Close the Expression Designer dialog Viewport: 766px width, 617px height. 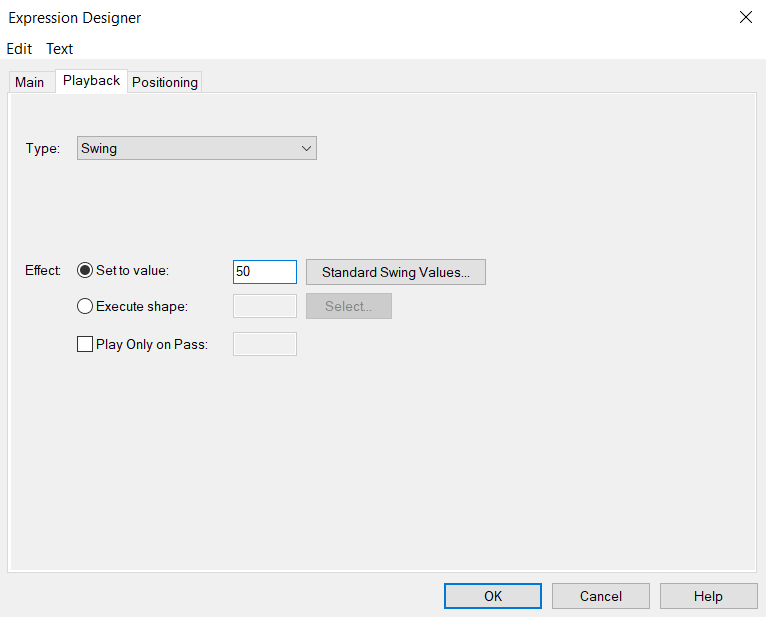coord(744,17)
